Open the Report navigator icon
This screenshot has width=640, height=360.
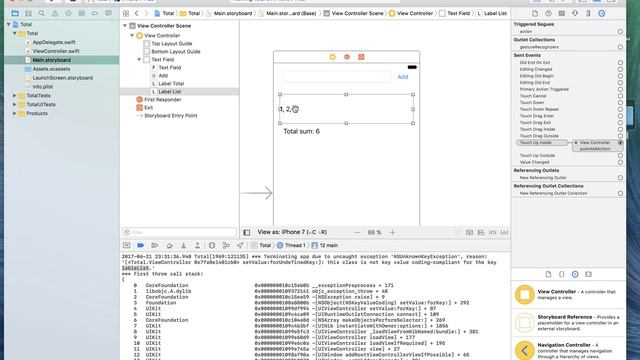tap(108, 13)
